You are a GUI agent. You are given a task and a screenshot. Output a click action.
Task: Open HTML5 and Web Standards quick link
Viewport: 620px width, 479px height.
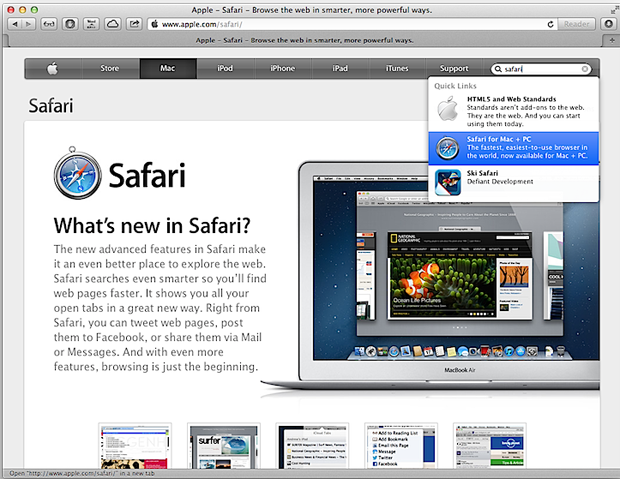coord(513,112)
